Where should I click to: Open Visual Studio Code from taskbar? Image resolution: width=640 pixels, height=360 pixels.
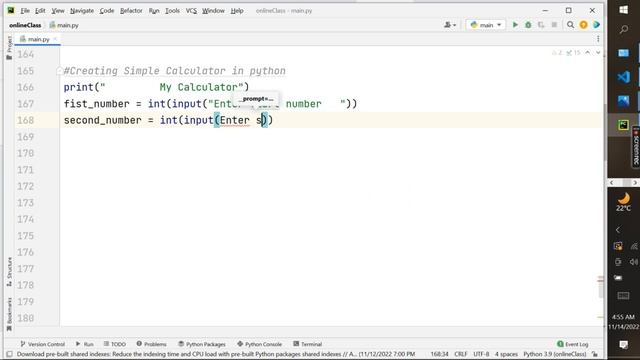tap(623, 77)
